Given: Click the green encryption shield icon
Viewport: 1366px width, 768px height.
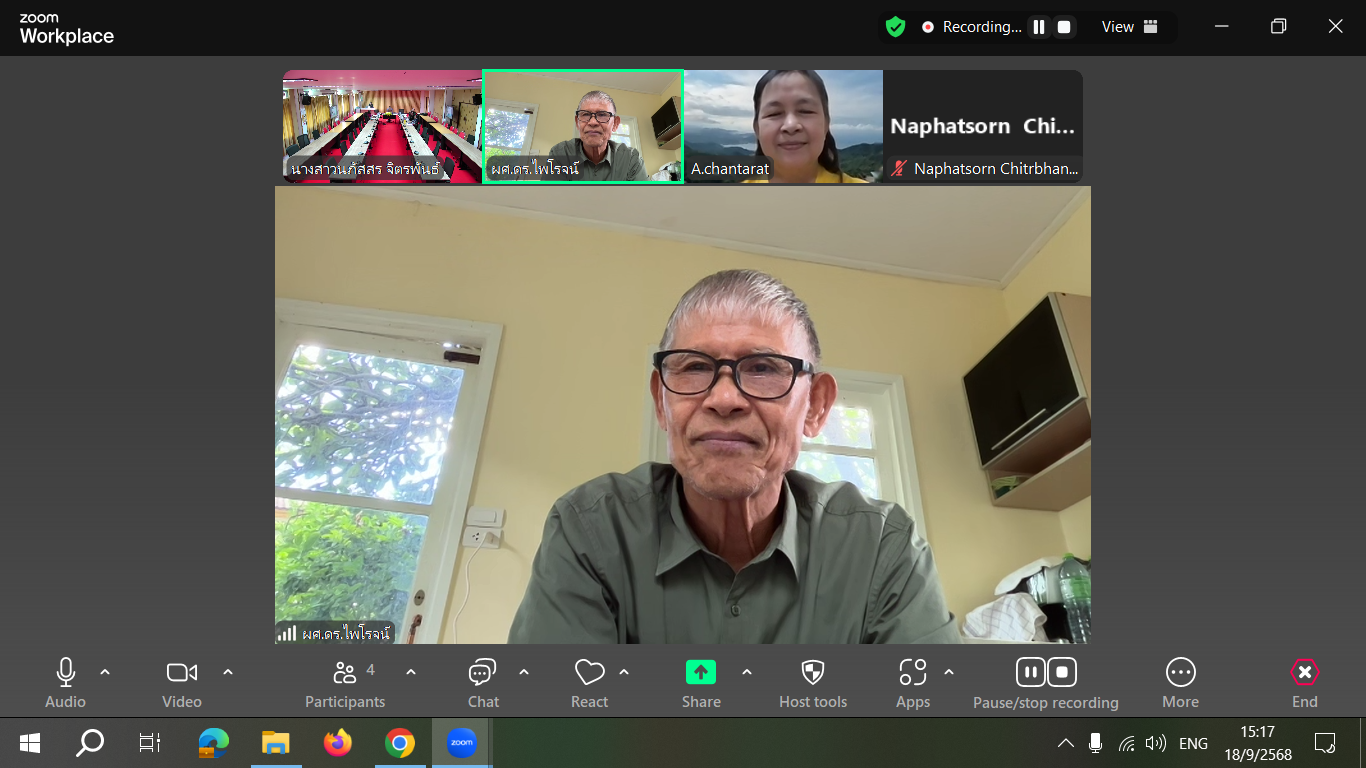Looking at the screenshot, I should point(895,27).
